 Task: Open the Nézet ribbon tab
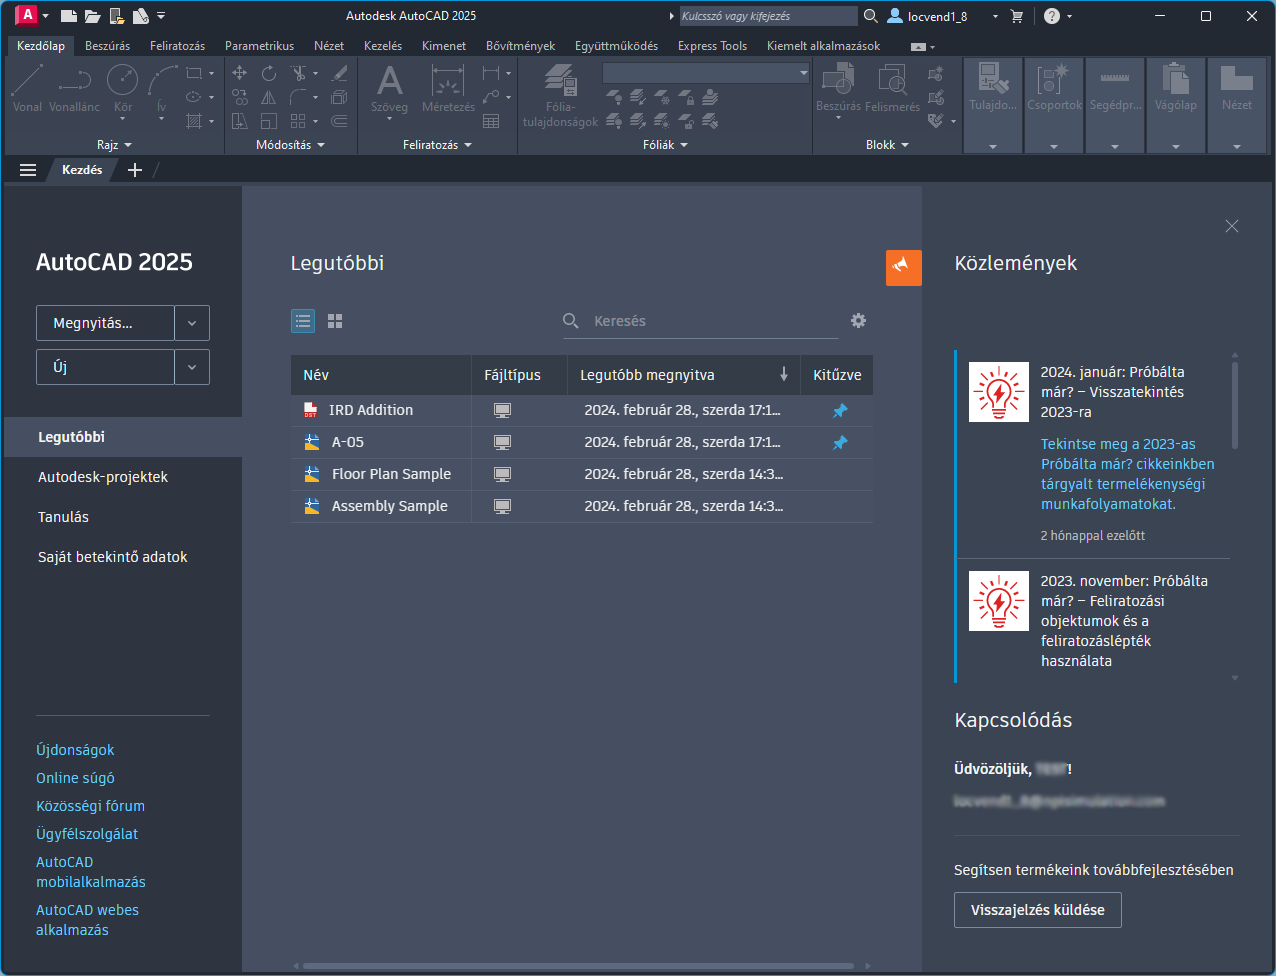point(329,46)
